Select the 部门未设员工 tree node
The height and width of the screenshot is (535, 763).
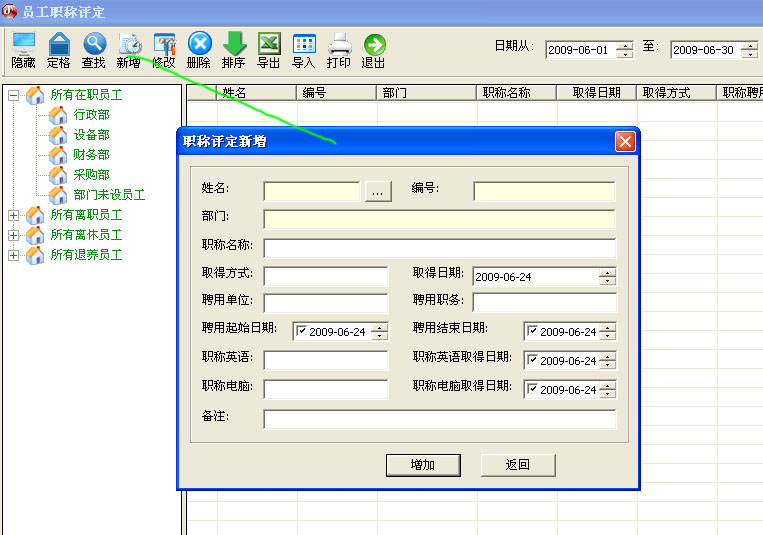pos(109,195)
